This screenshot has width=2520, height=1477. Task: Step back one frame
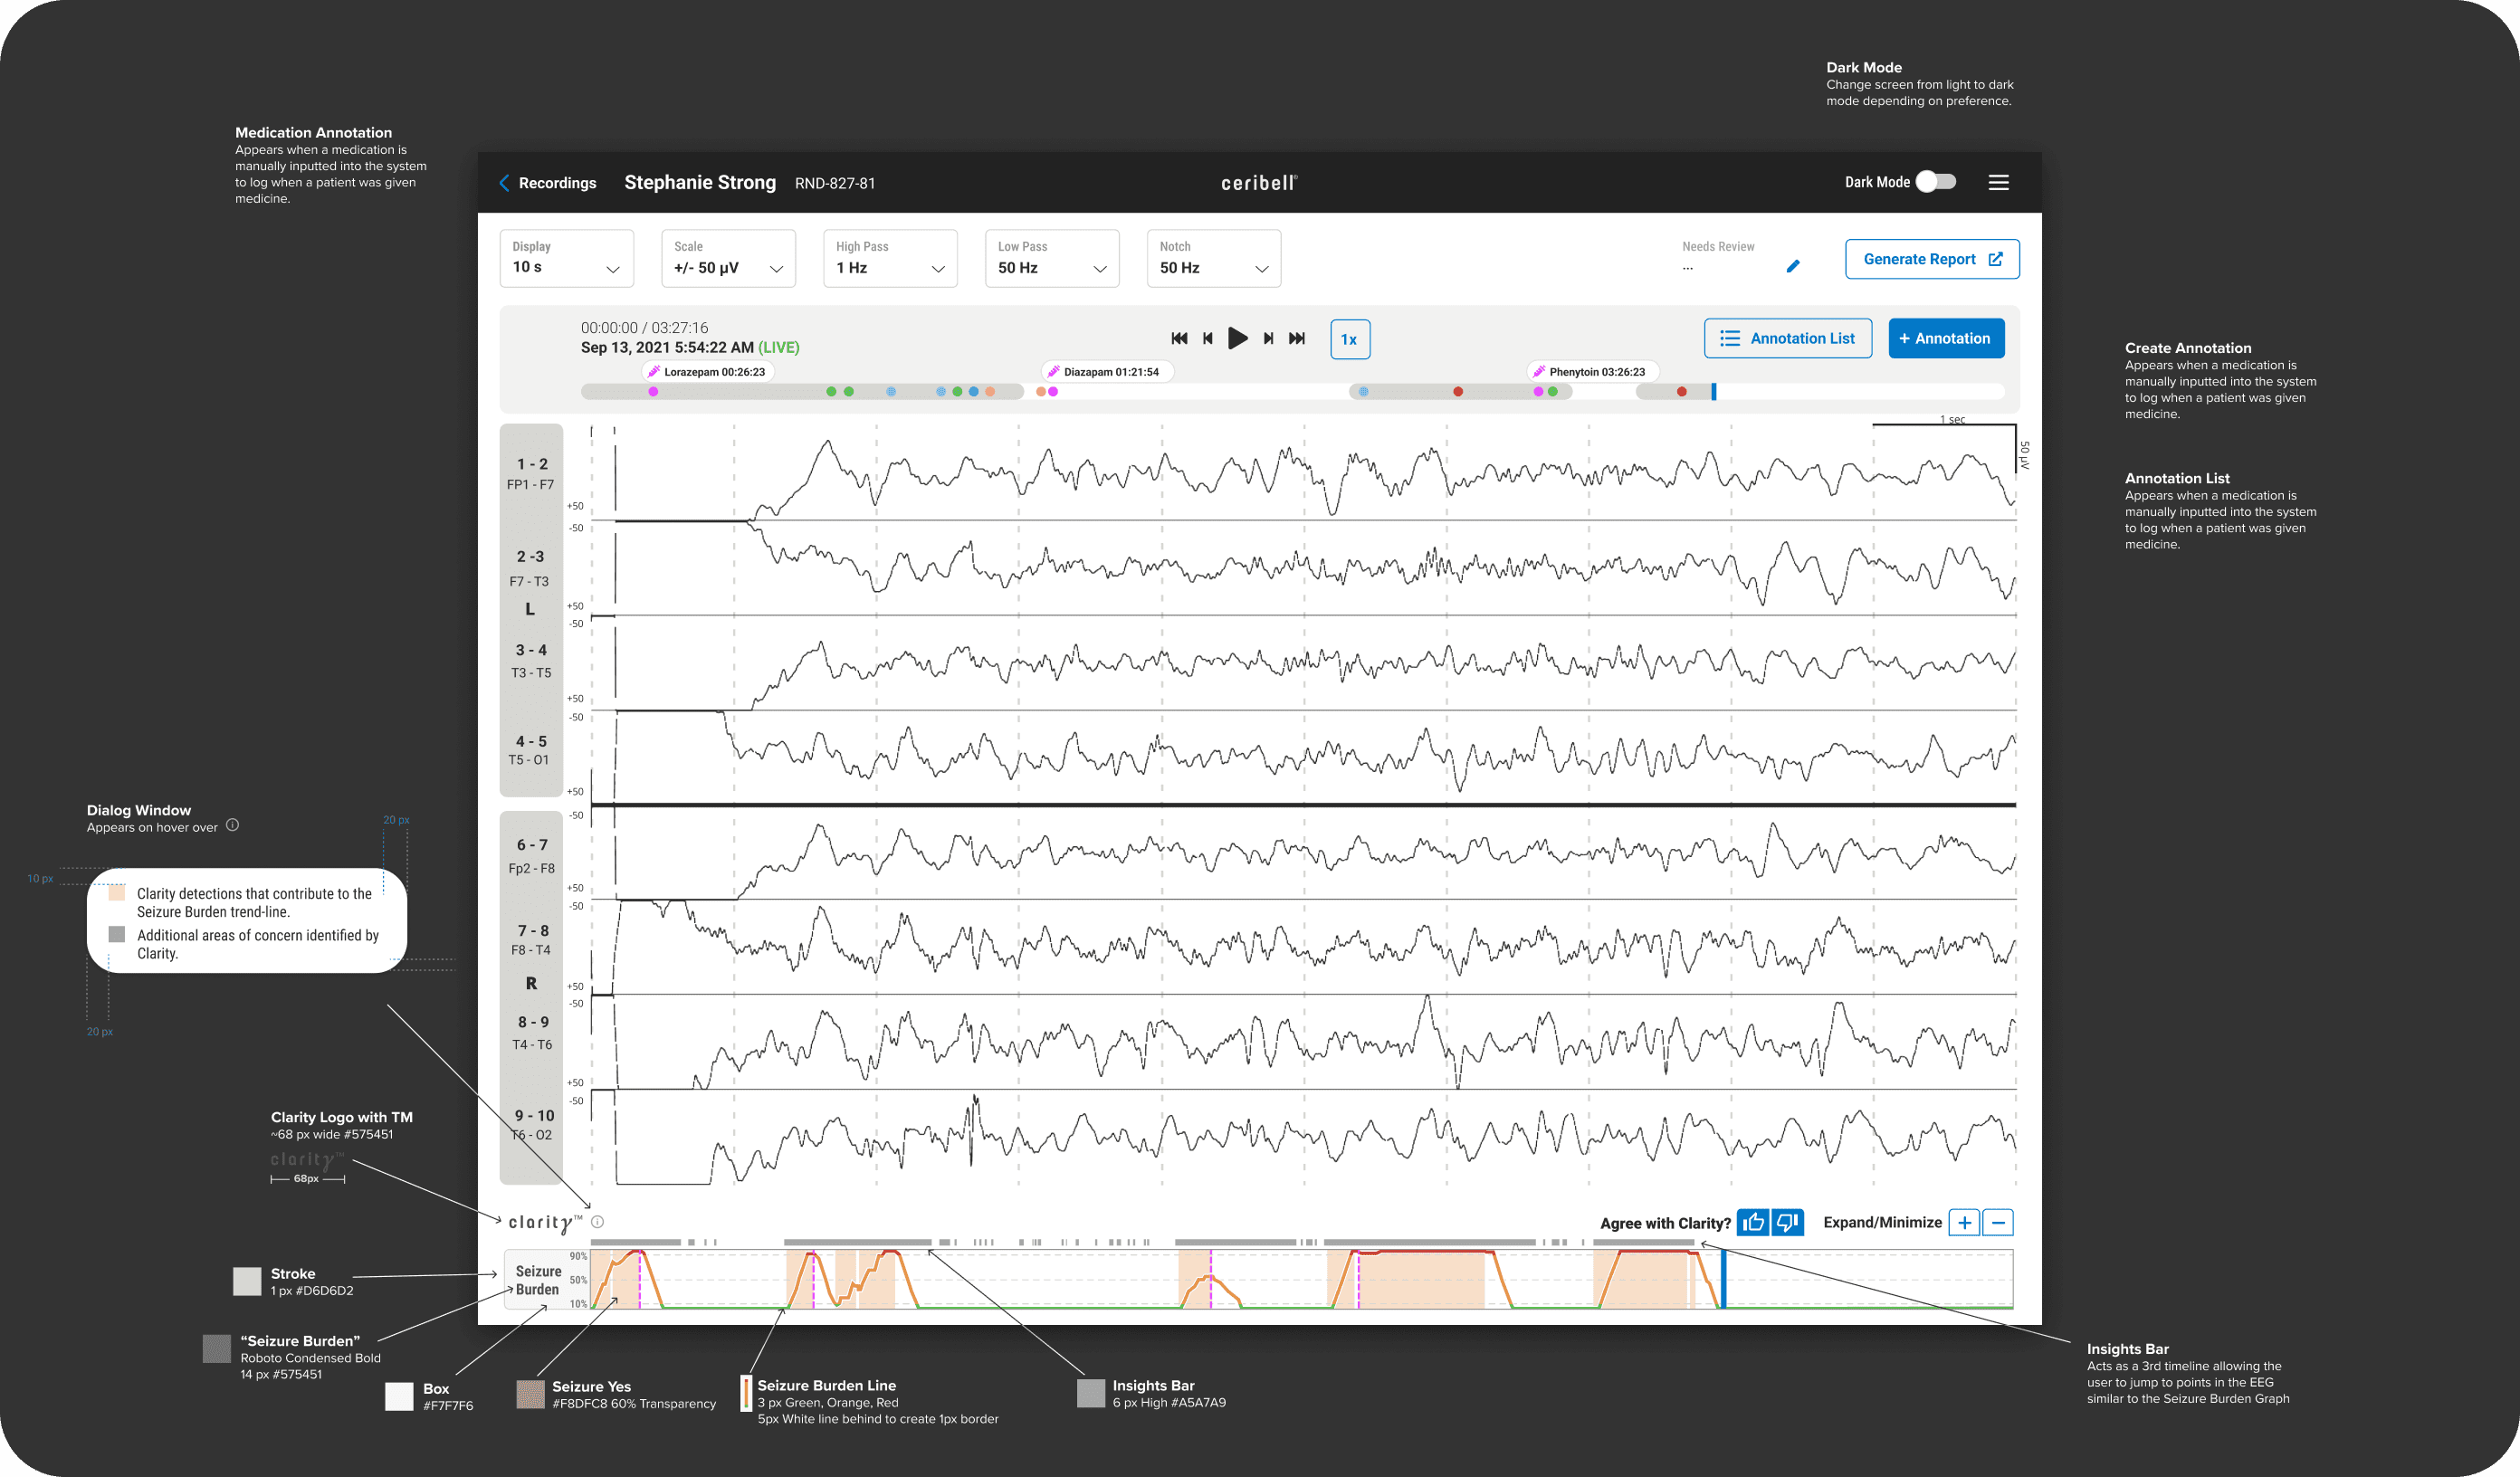[x=1208, y=338]
